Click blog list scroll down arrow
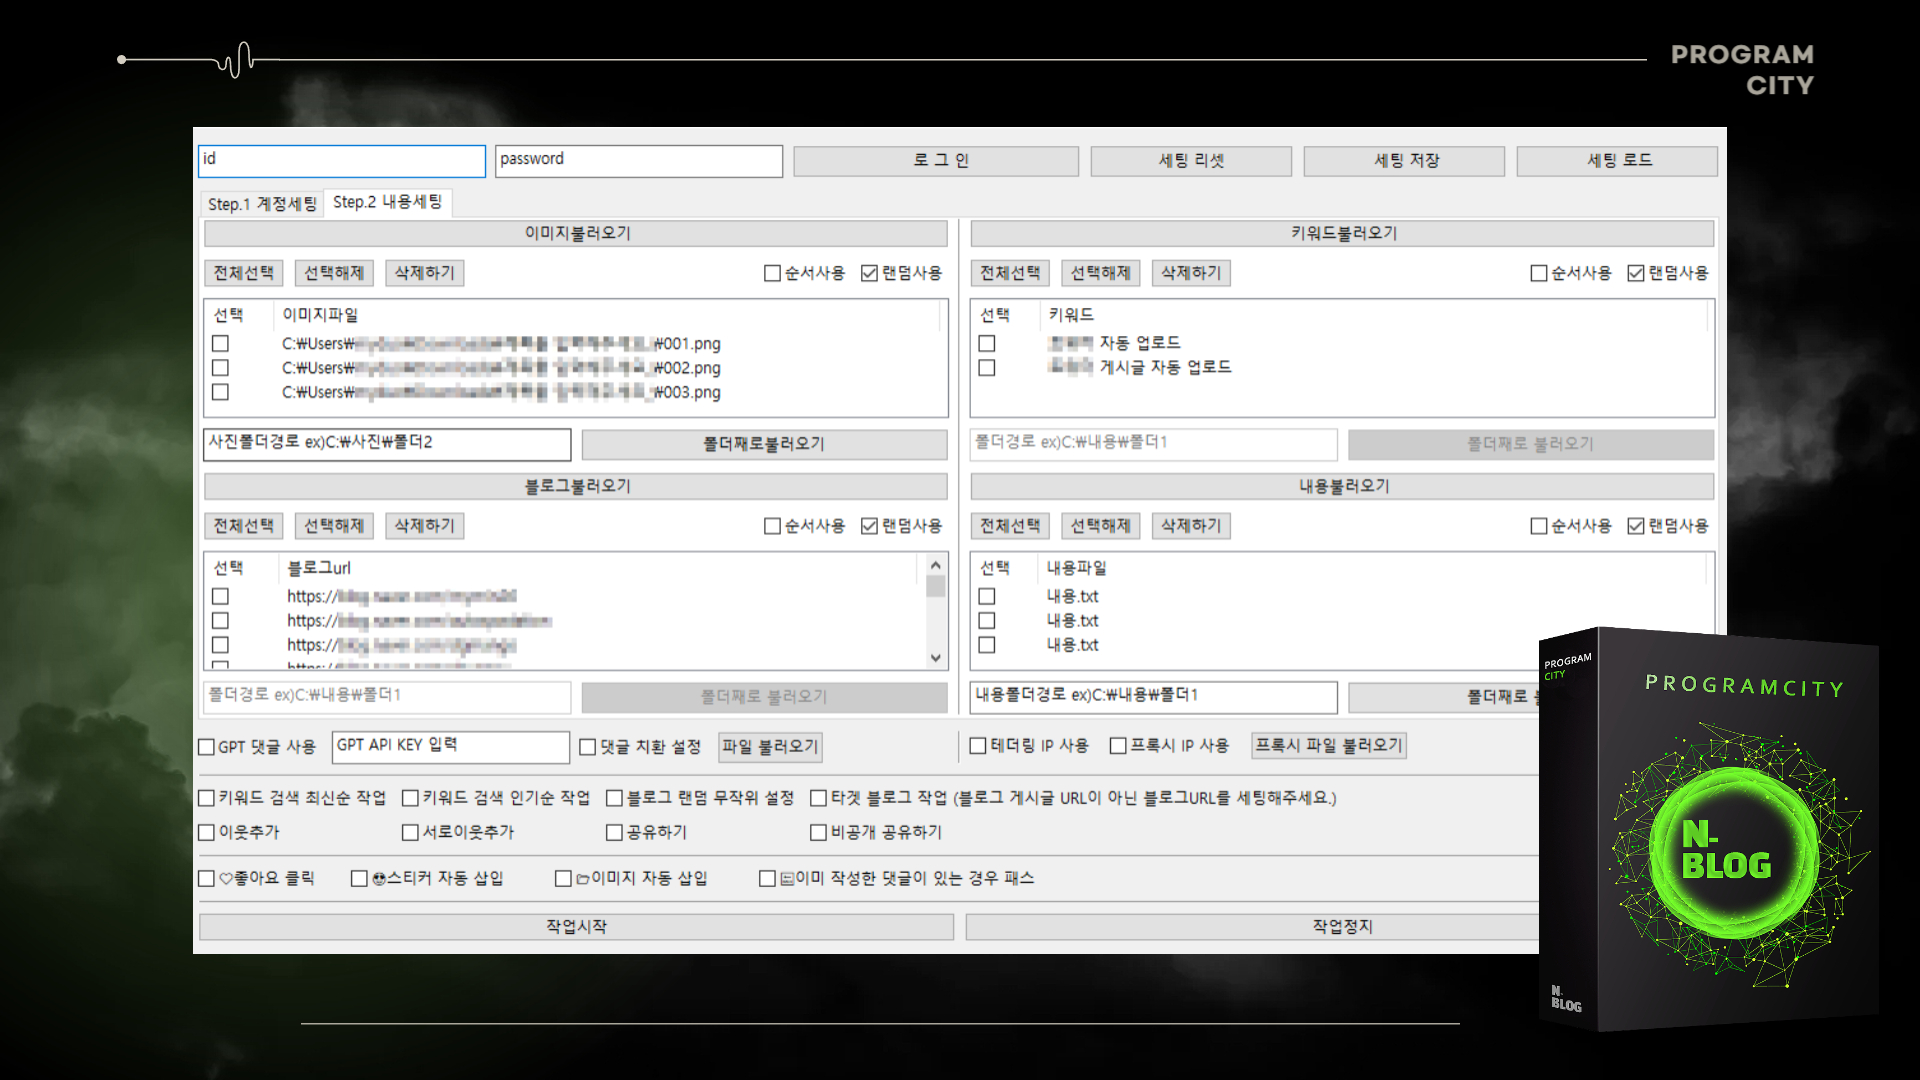Screen dimensions: 1920x1080 (936, 658)
